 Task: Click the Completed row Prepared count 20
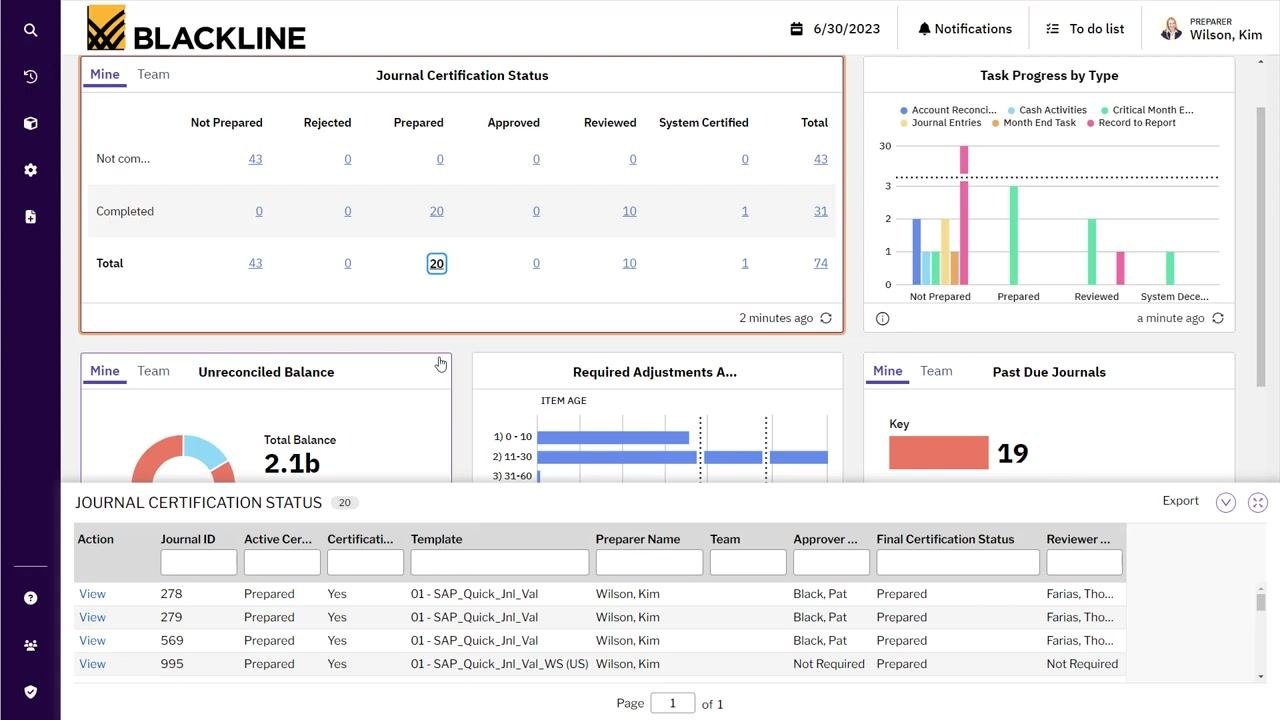tap(436, 211)
